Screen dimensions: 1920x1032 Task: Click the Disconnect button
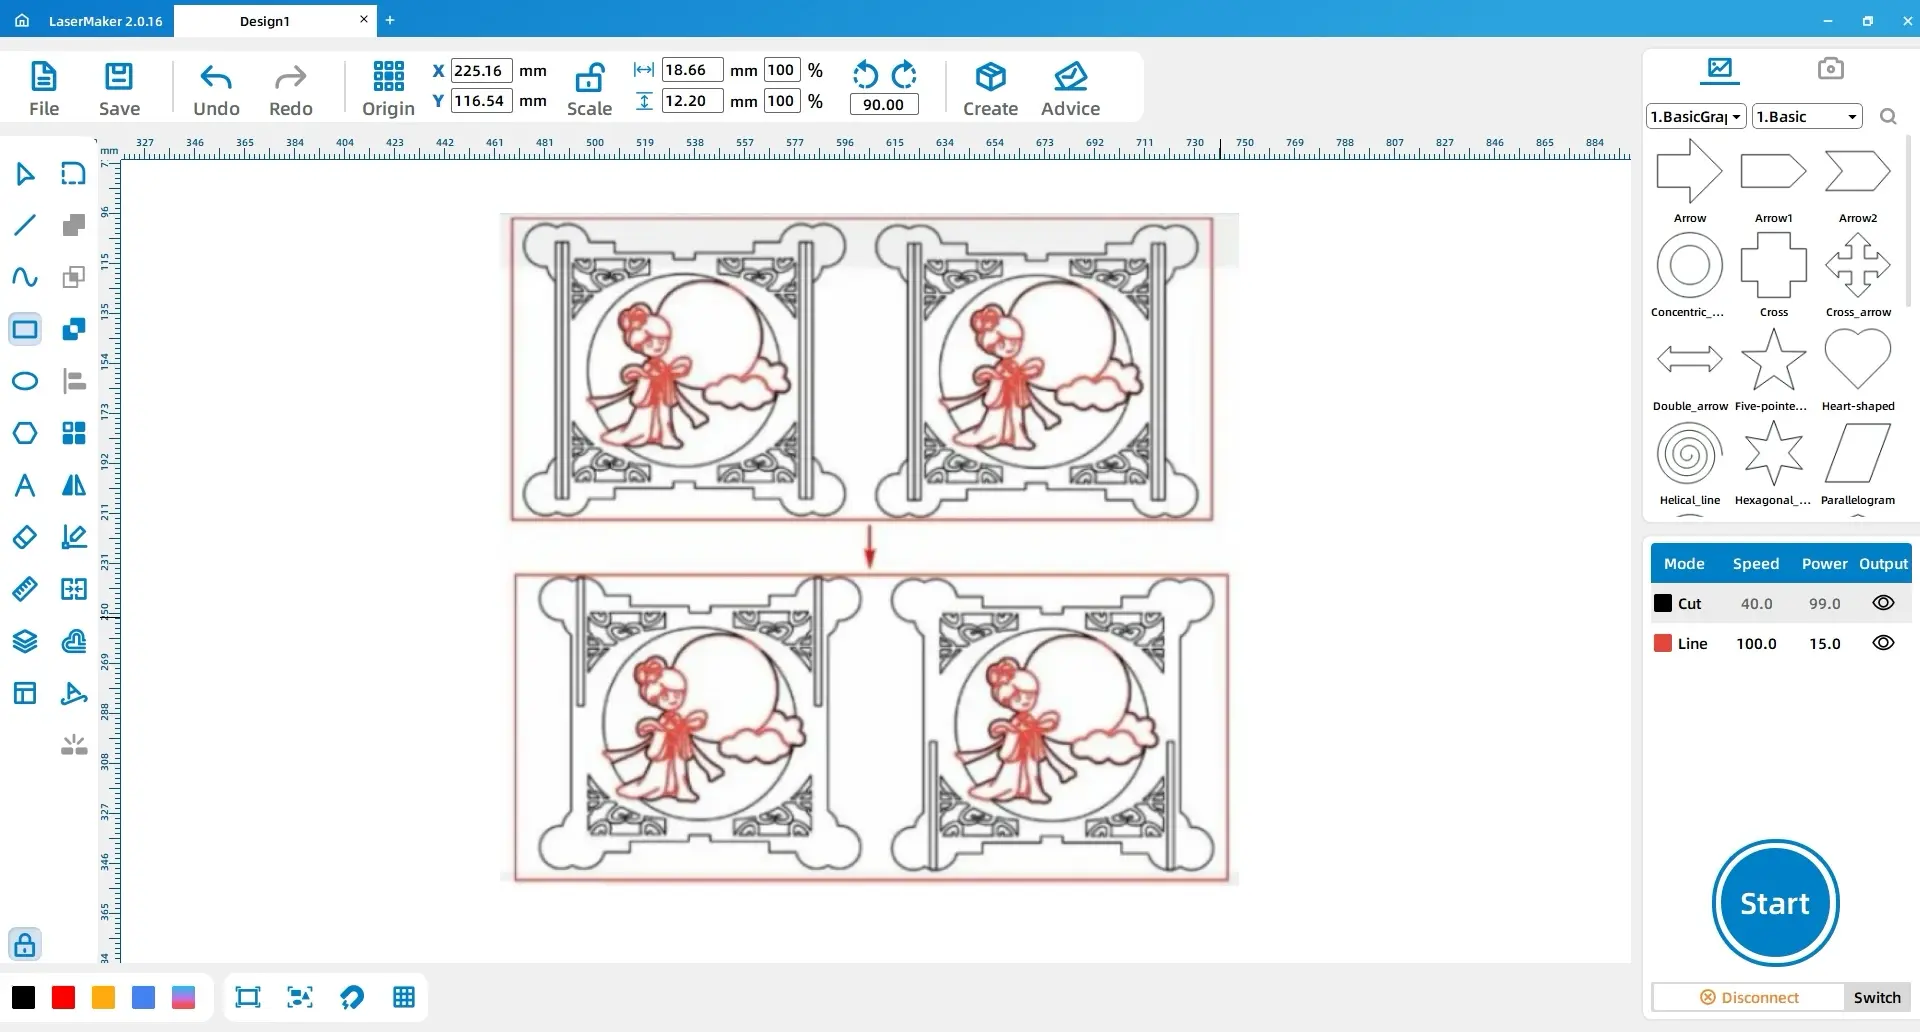1749,997
